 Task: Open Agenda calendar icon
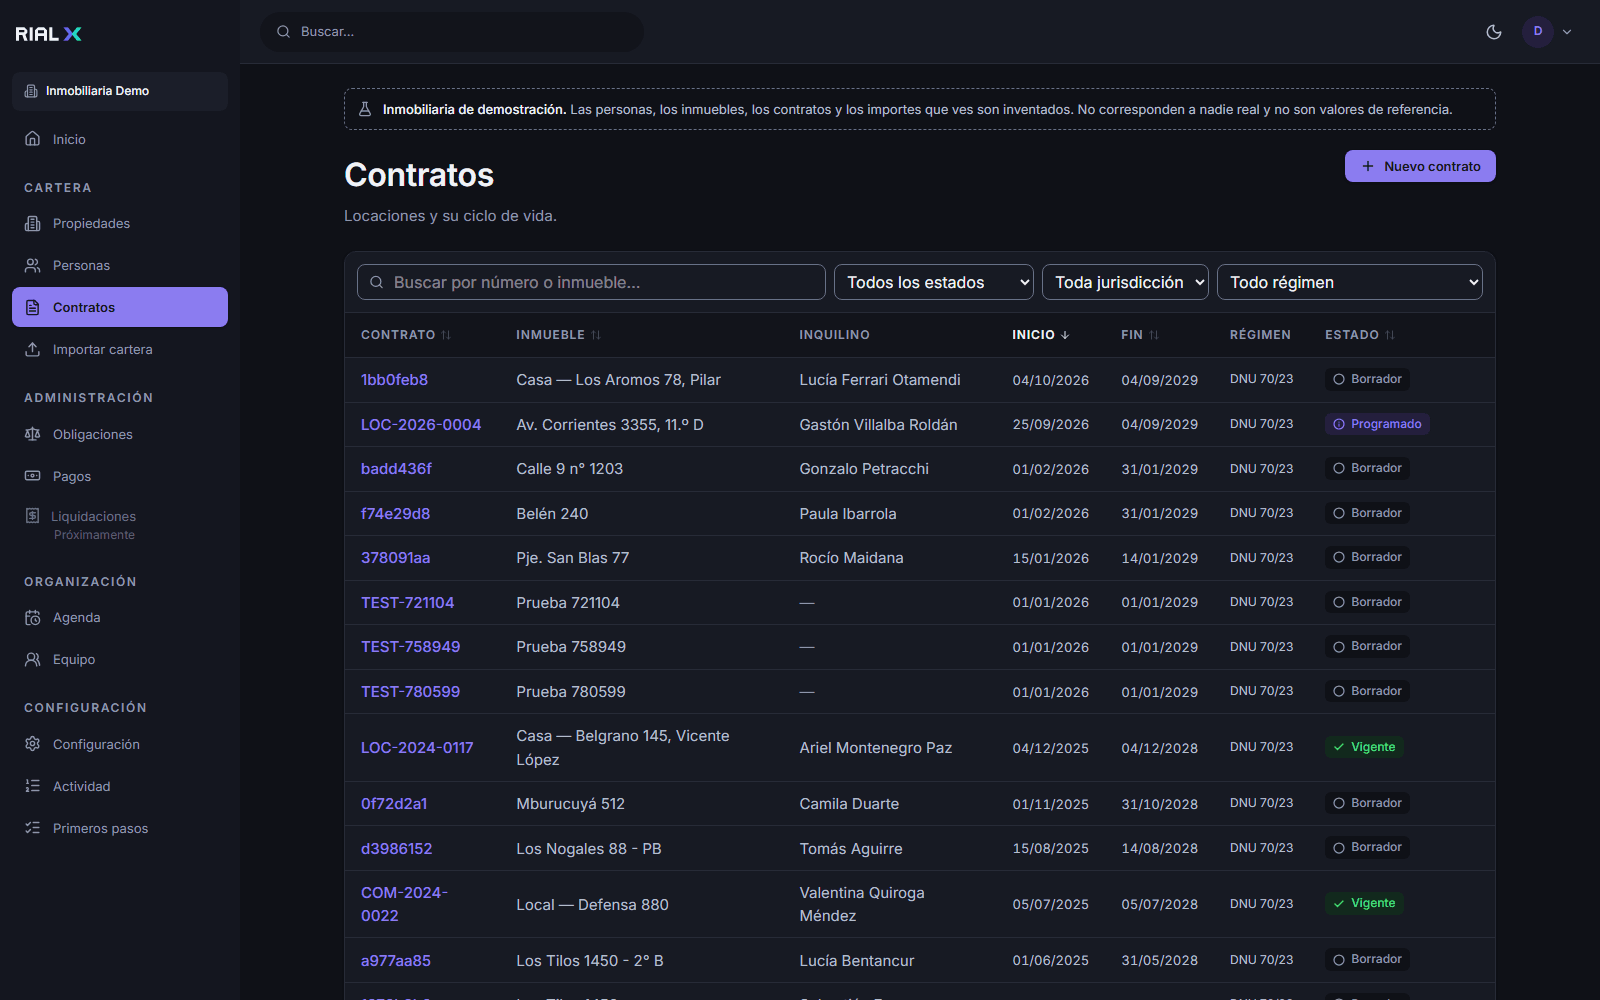[33, 618]
